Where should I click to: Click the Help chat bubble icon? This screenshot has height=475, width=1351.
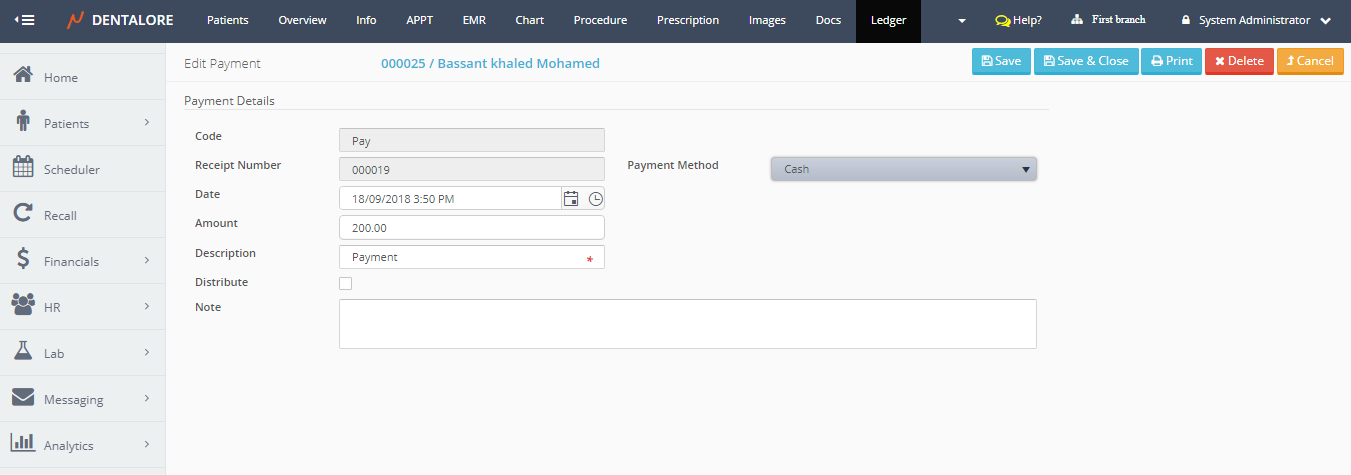click(1002, 20)
